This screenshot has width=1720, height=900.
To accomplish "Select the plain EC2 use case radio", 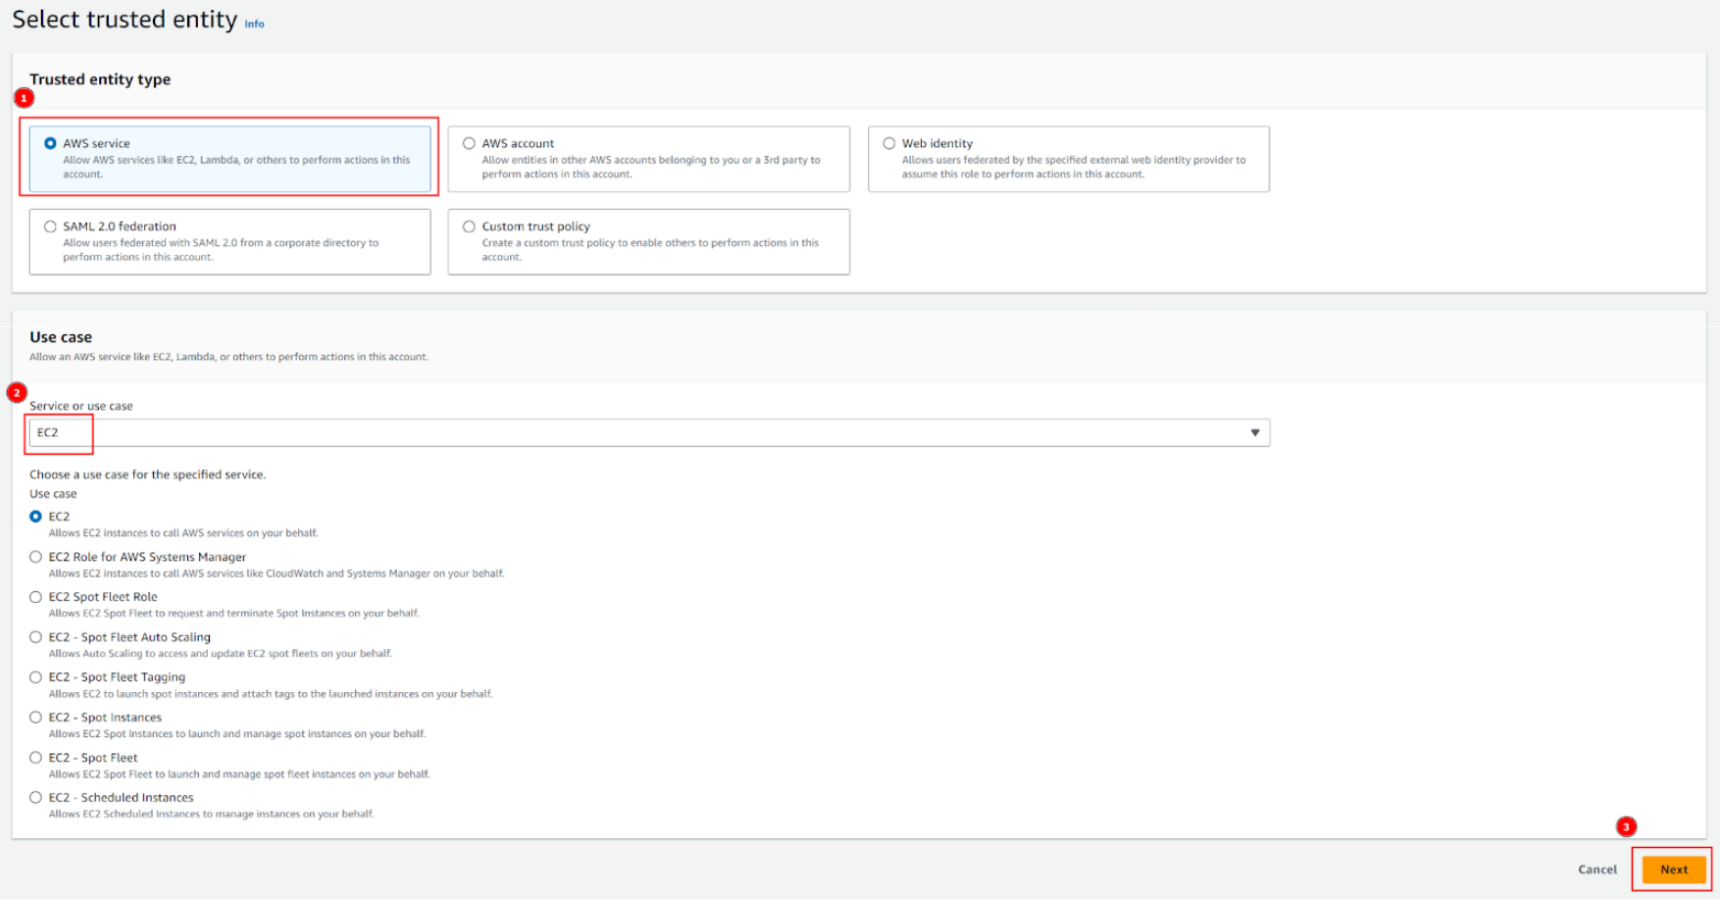I will pos(36,516).
